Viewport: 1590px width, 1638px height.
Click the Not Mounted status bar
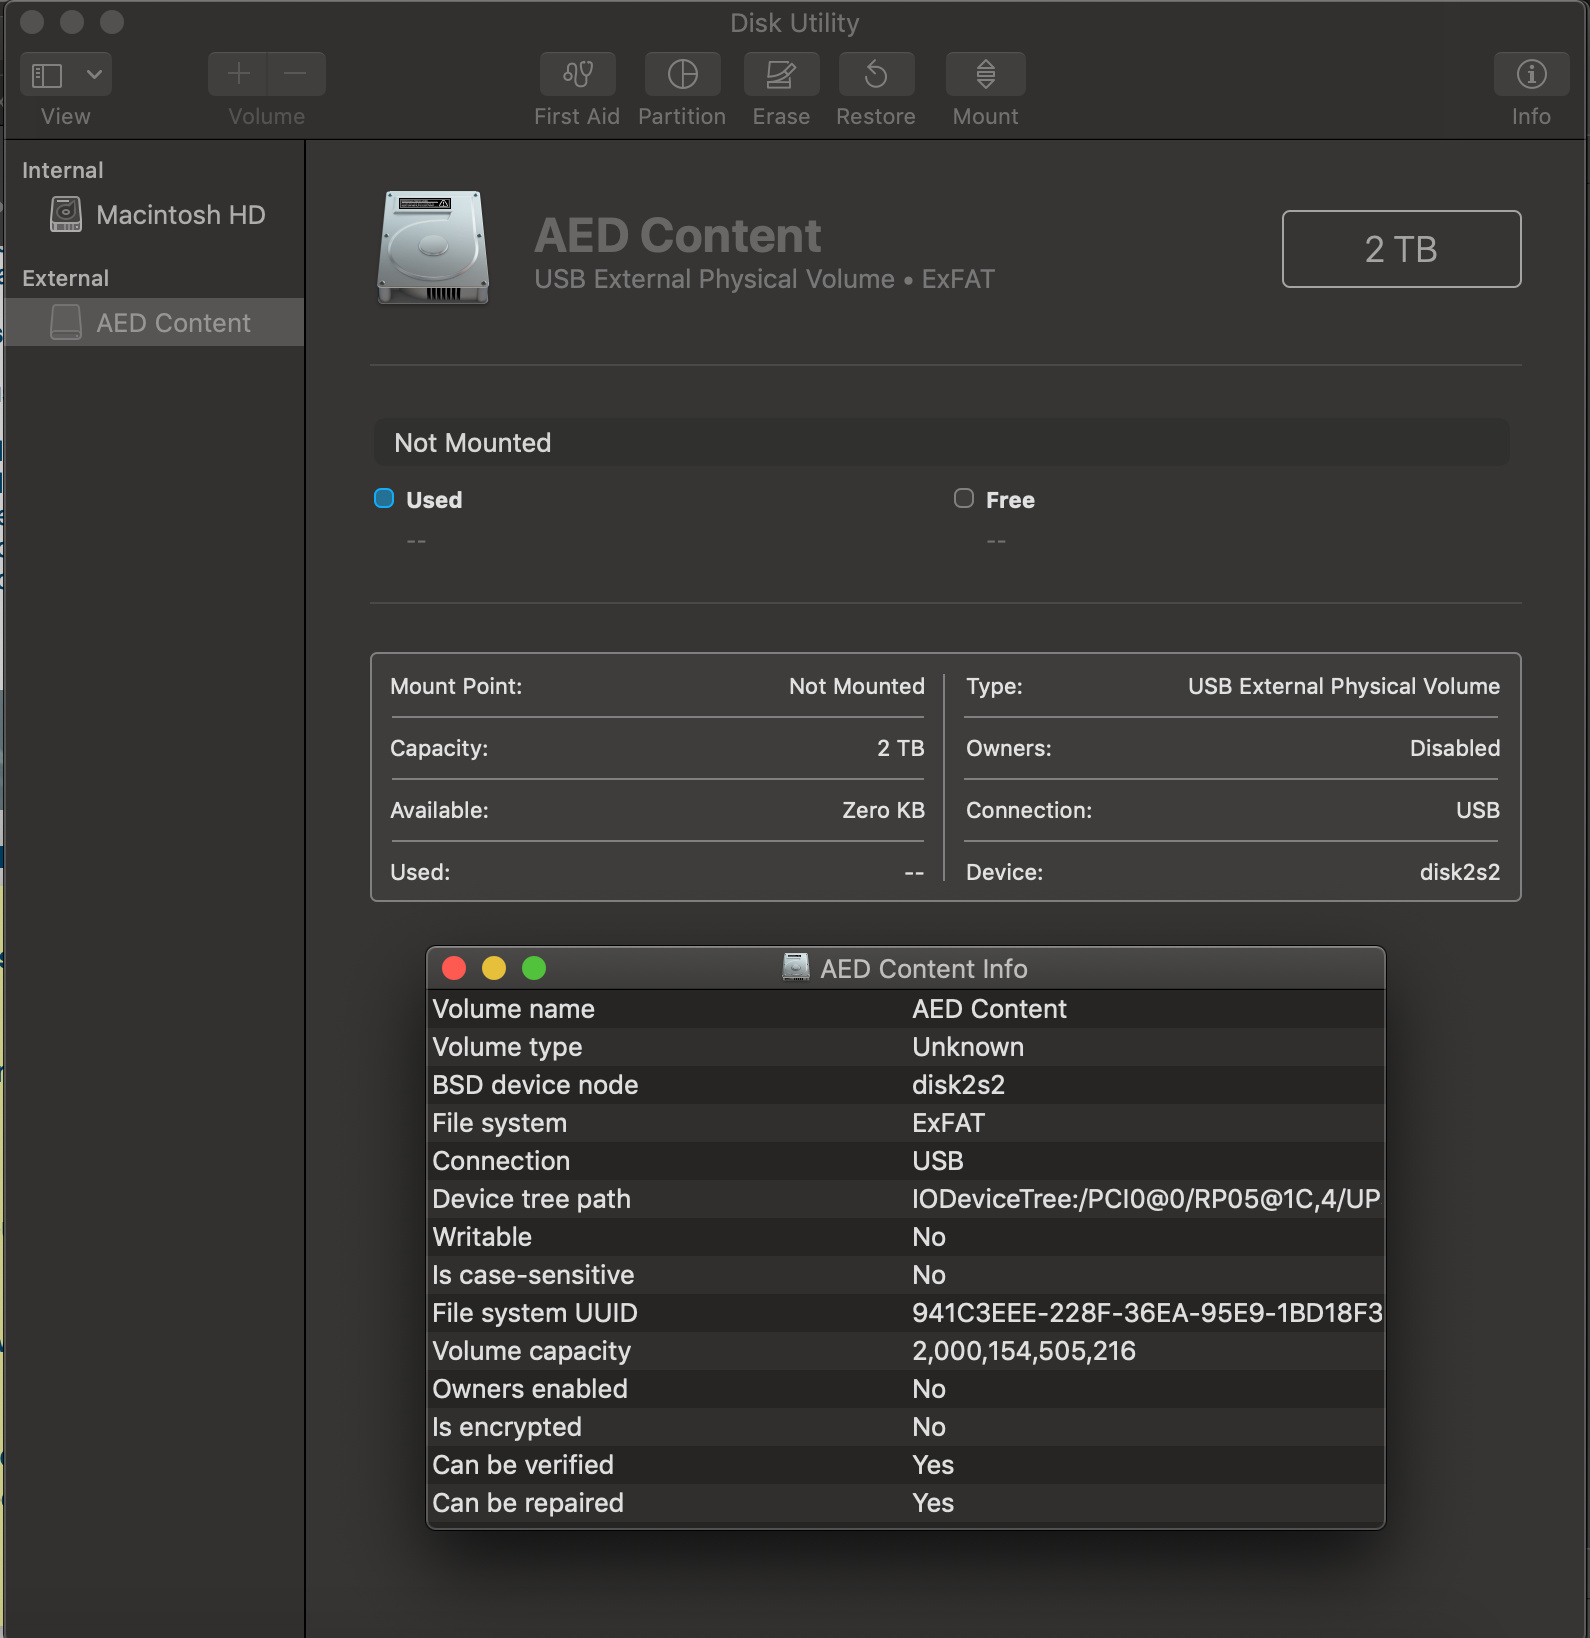click(x=941, y=442)
